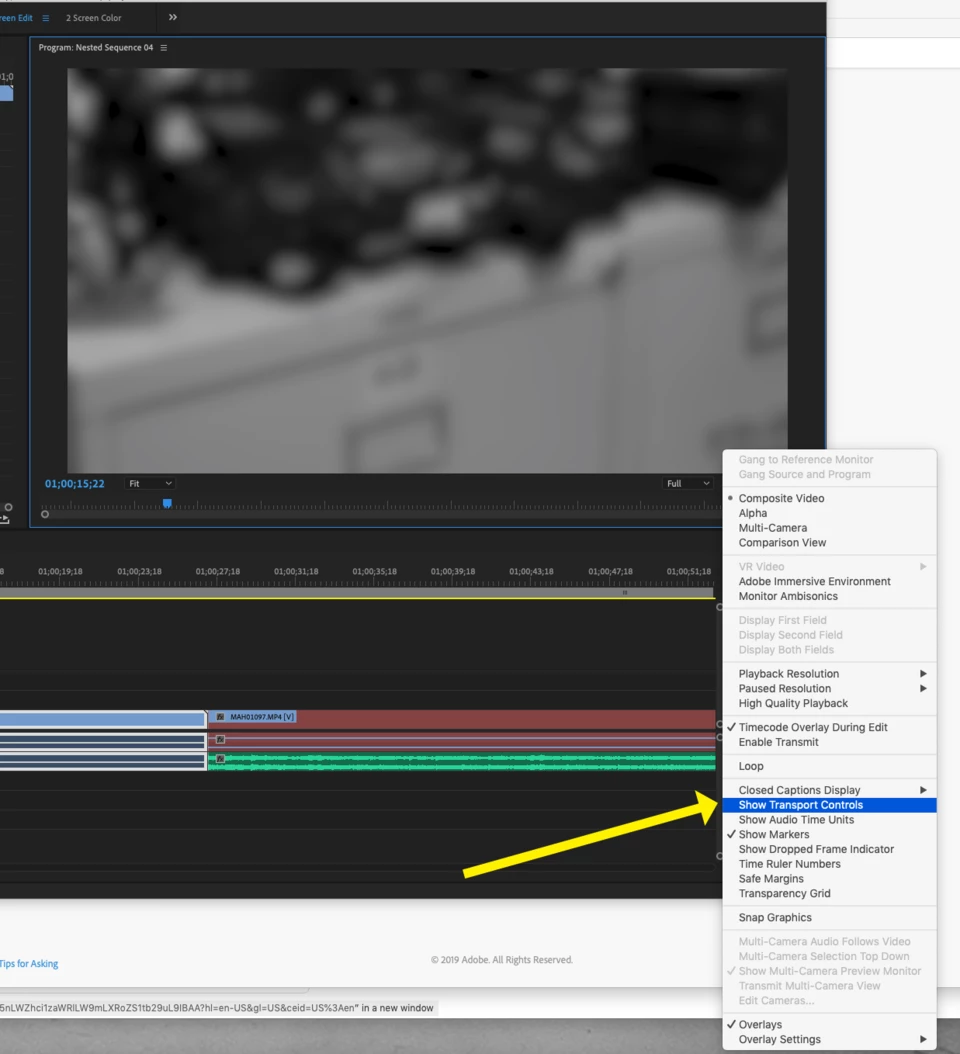This screenshot has height=1054, width=960.
Task: Click the panel overflow double-chevron icon
Action: (x=173, y=17)
